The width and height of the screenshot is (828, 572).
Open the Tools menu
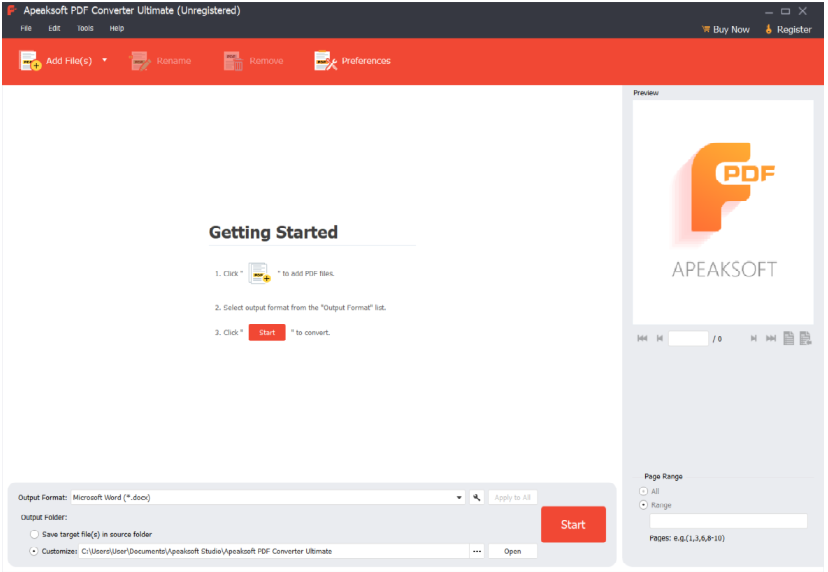85,29
